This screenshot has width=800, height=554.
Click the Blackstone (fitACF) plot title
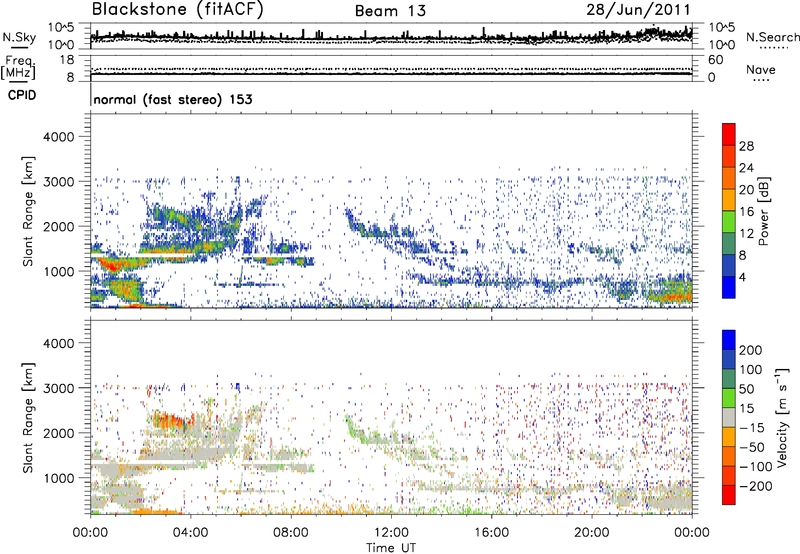pyautogui.click(x=177, y=10)
